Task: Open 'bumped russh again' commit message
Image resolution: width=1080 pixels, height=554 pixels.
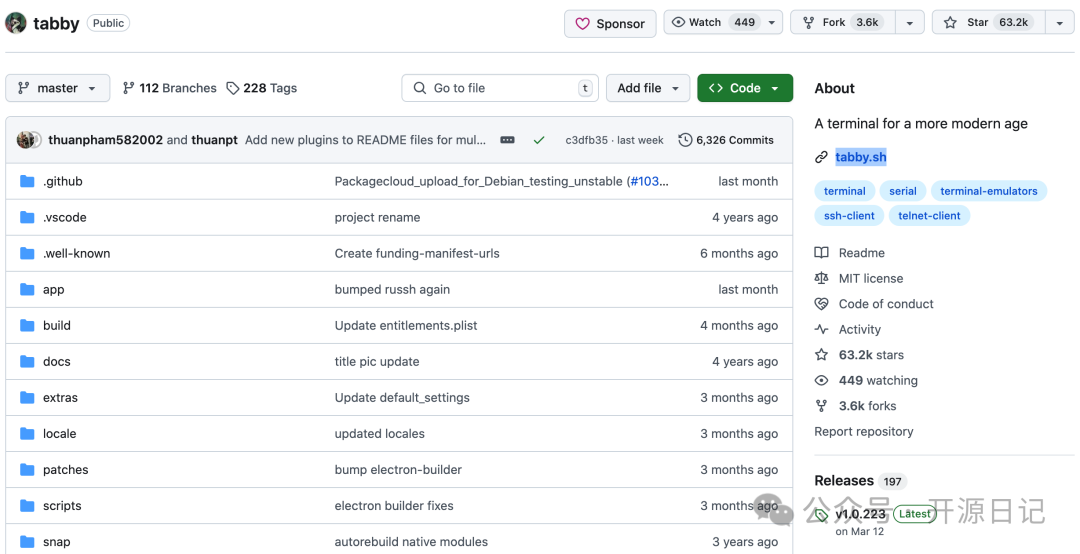Action: 393,289
